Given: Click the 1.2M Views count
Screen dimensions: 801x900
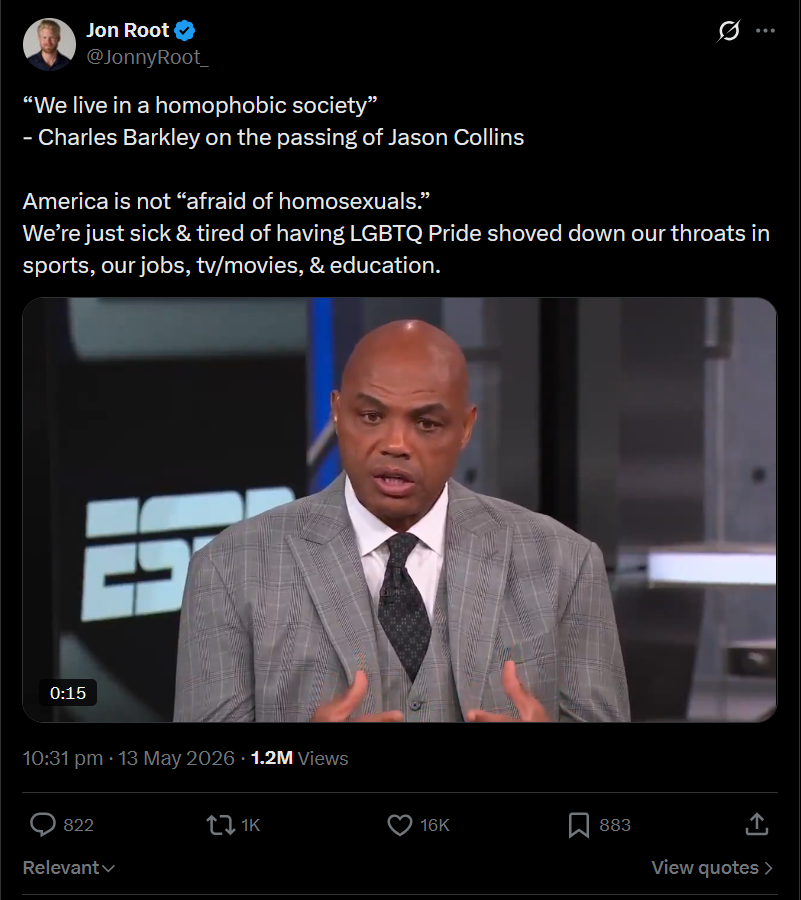Looking at the screenshot, I should click(x=300, y=758).
